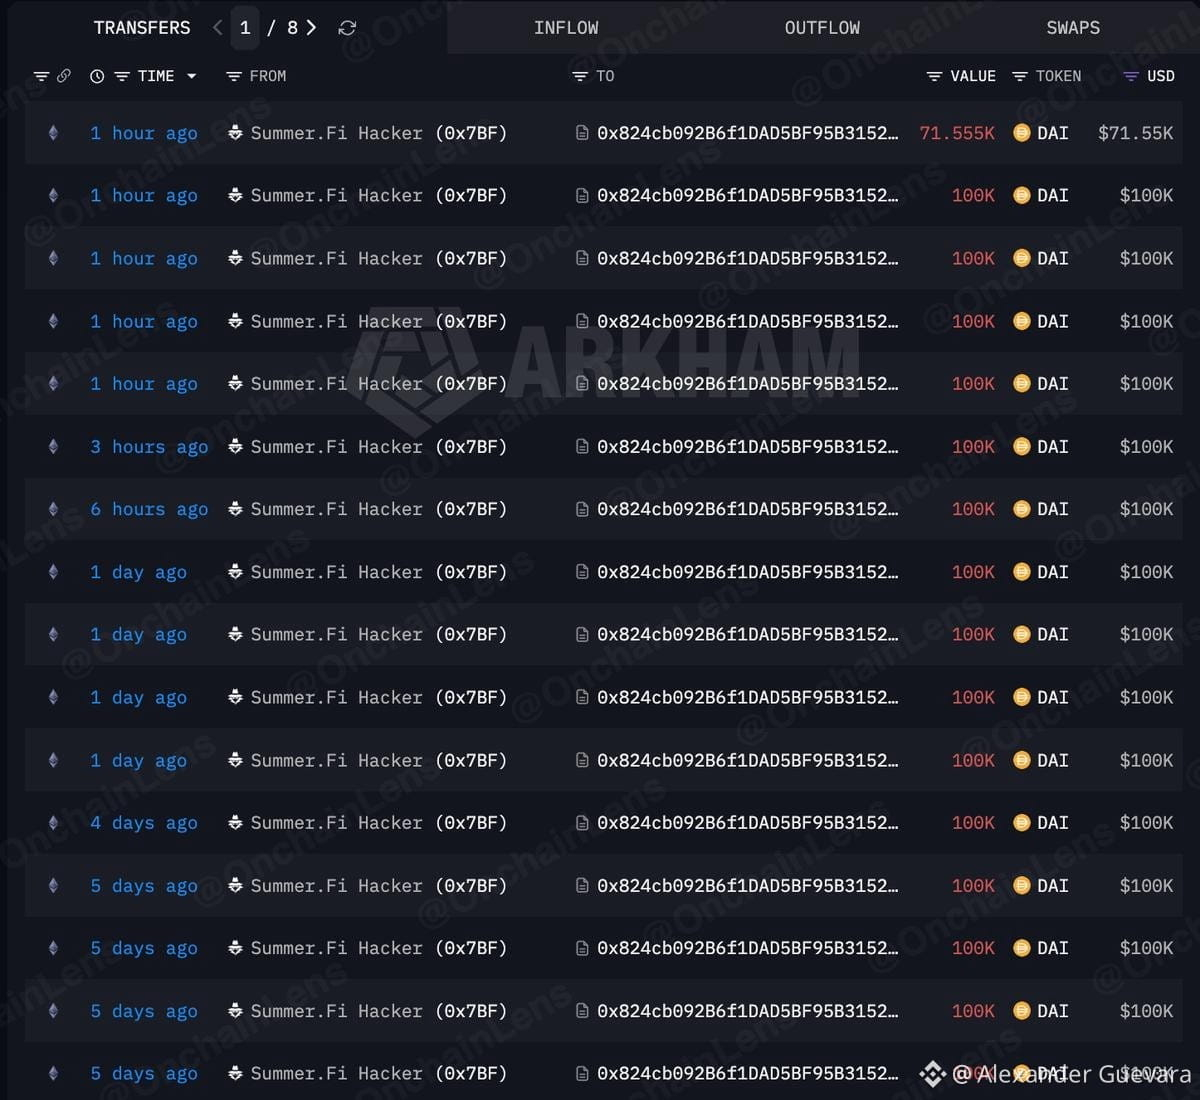This screenshot has height=1100, width=1200.
Task: Open the 4 days ago timestamp link
Action: 144,823
